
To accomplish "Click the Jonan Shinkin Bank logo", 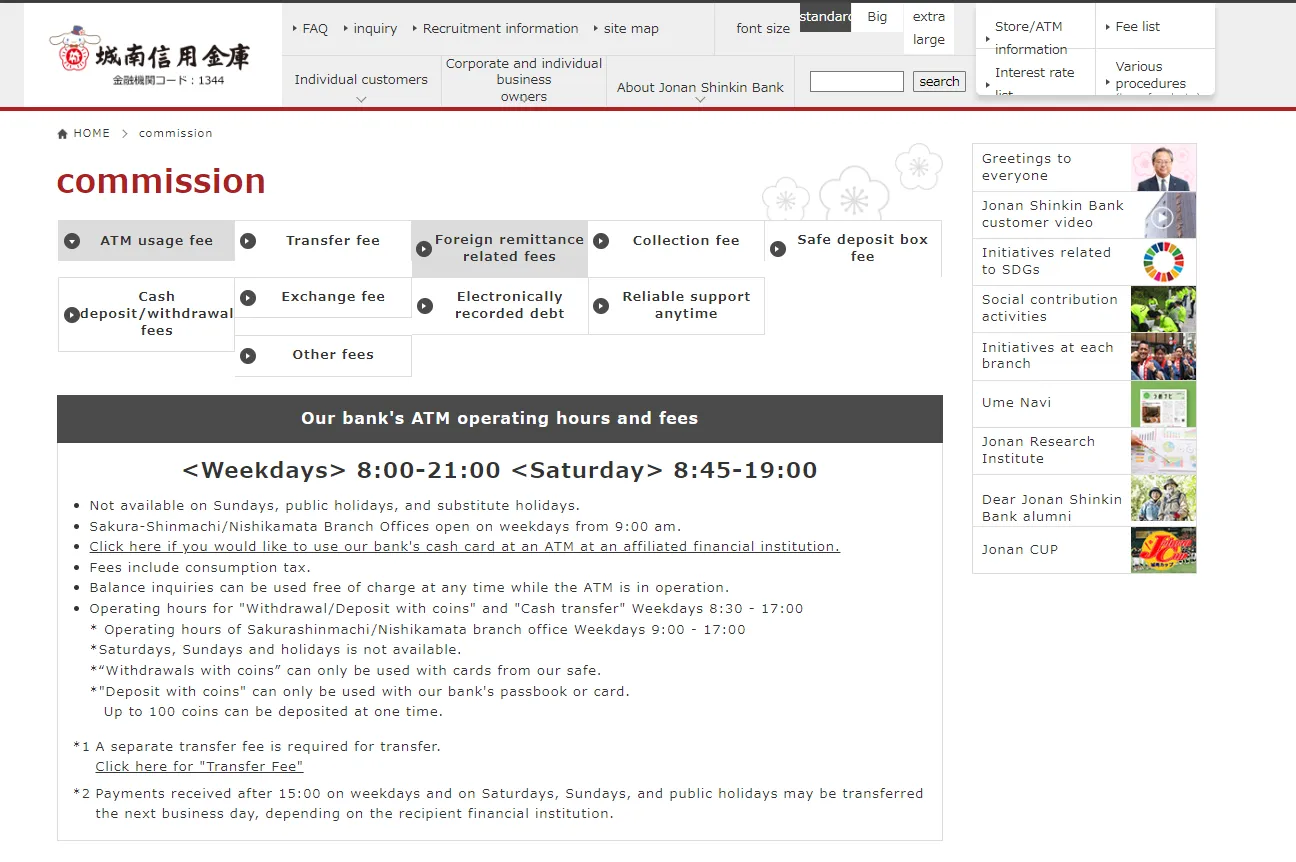I will tap(150, 54).
